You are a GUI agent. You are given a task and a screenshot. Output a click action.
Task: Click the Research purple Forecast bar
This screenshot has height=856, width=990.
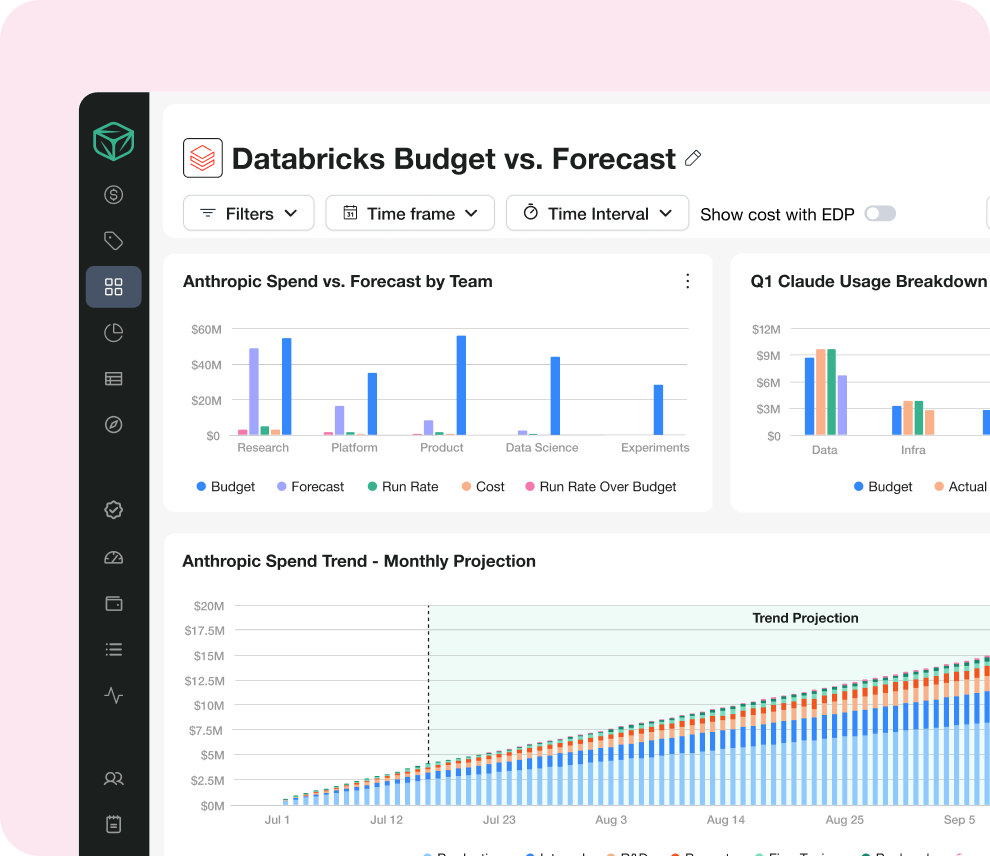click(x=254, y=391)
